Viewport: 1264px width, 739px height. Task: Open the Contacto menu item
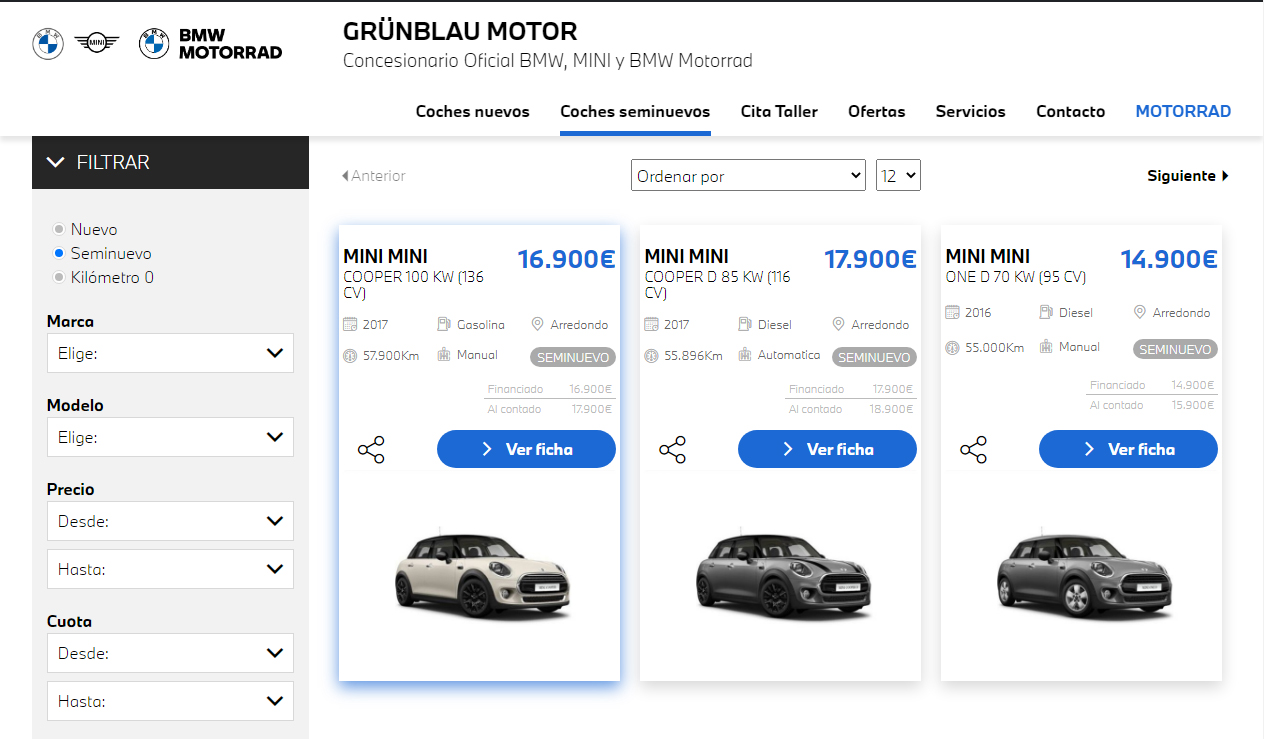(1071, 111)
